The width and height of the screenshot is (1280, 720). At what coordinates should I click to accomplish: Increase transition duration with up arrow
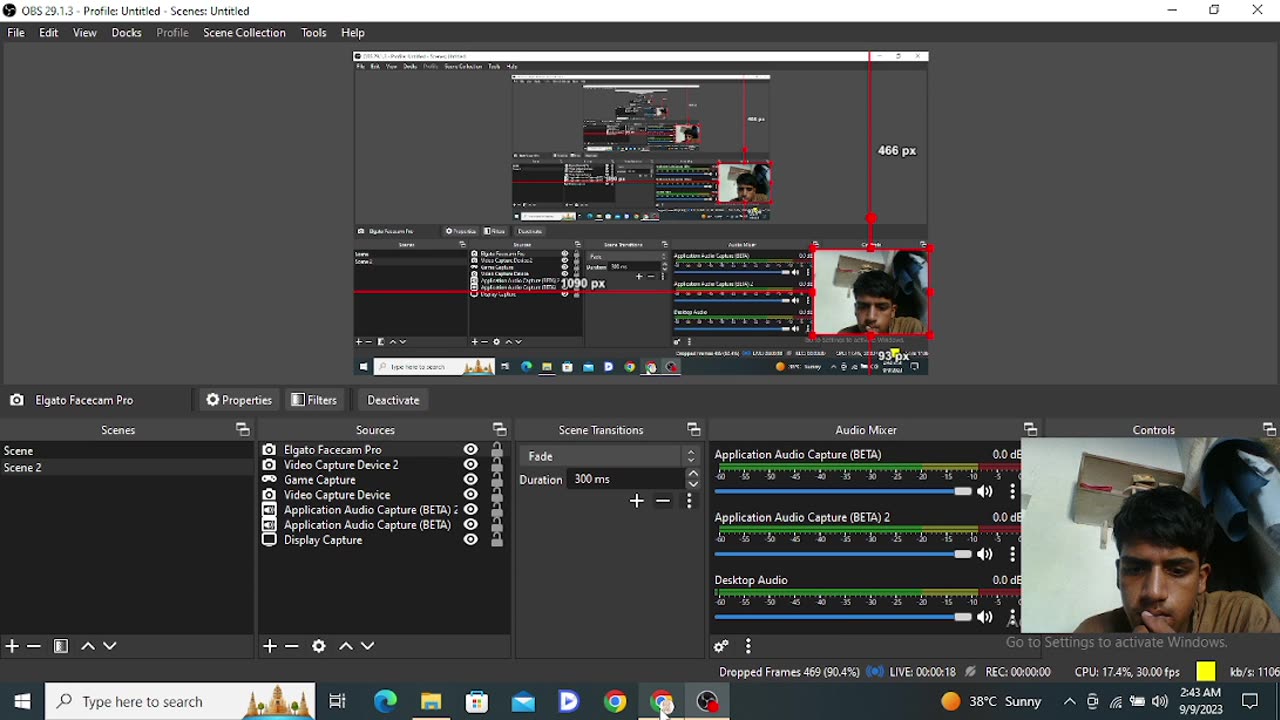(x=693, y=474)
